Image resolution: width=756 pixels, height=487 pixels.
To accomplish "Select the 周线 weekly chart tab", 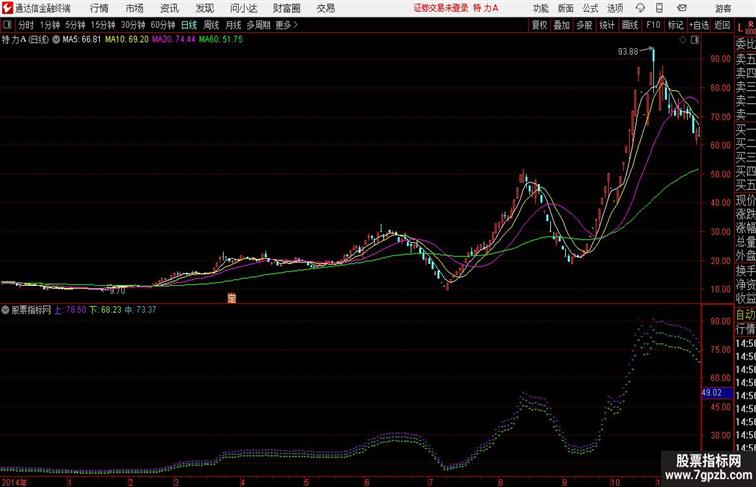I will [x=211, y=25].
